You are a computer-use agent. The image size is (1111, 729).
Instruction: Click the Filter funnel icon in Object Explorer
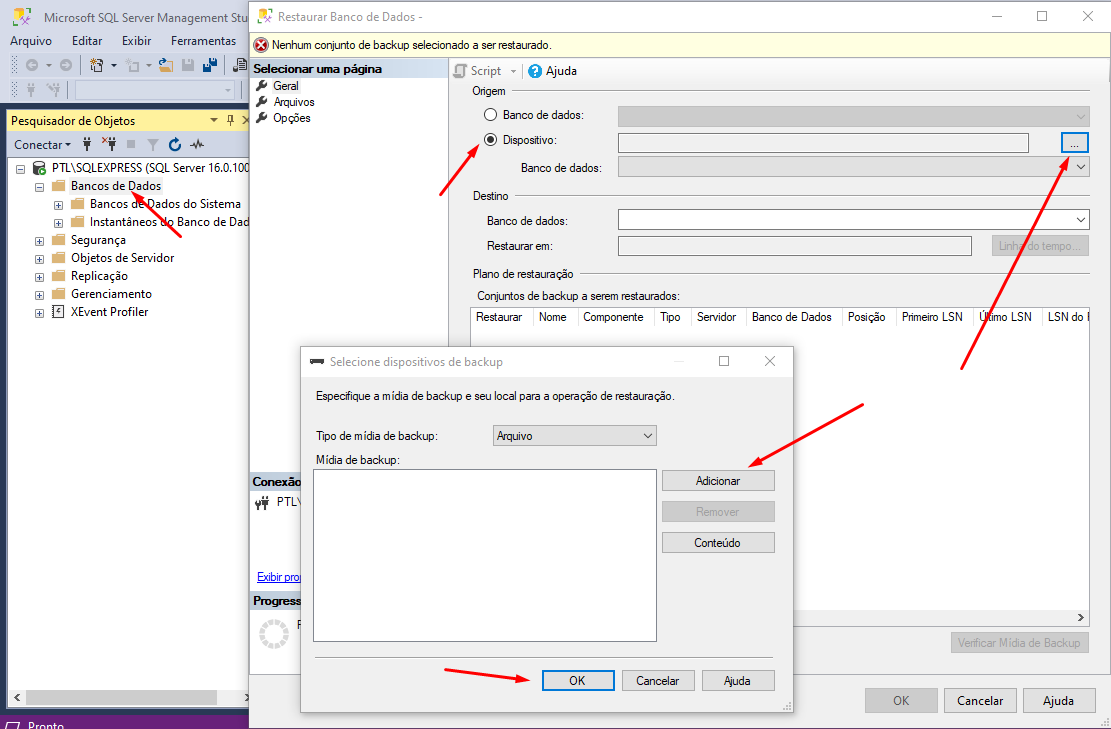click(x=152, y=145)
